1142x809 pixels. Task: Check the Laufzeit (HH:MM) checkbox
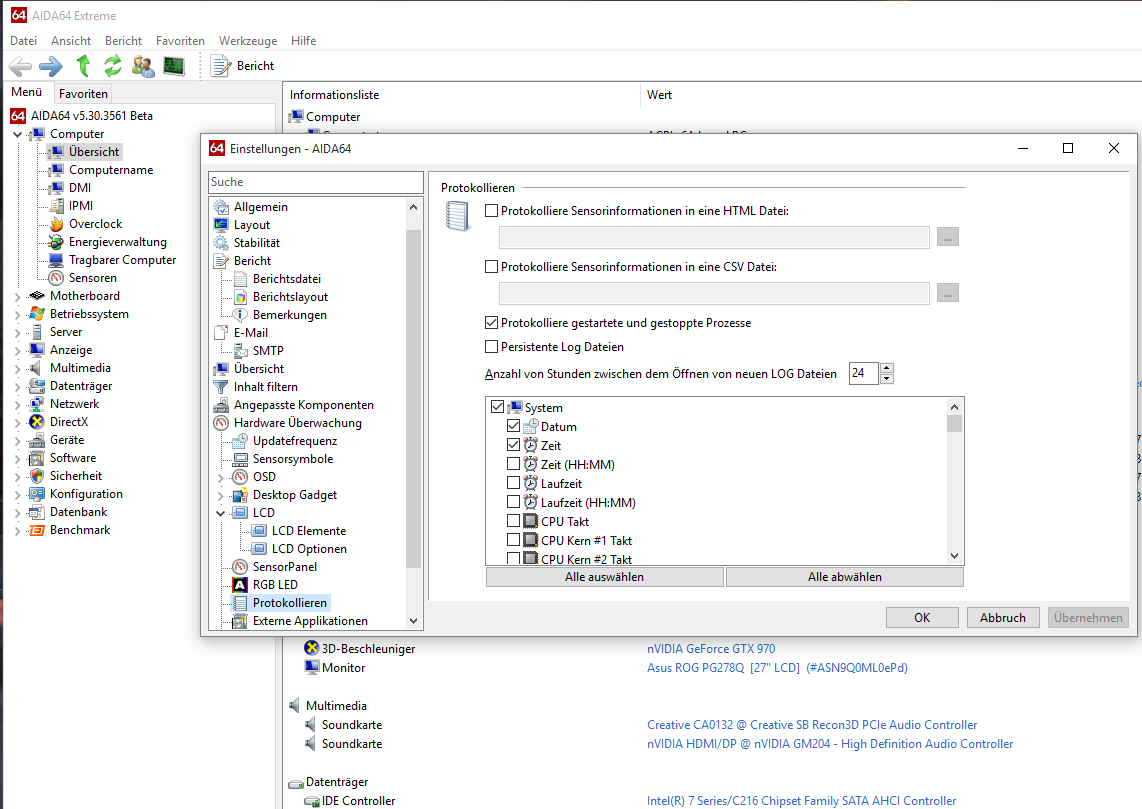(513, 501)
